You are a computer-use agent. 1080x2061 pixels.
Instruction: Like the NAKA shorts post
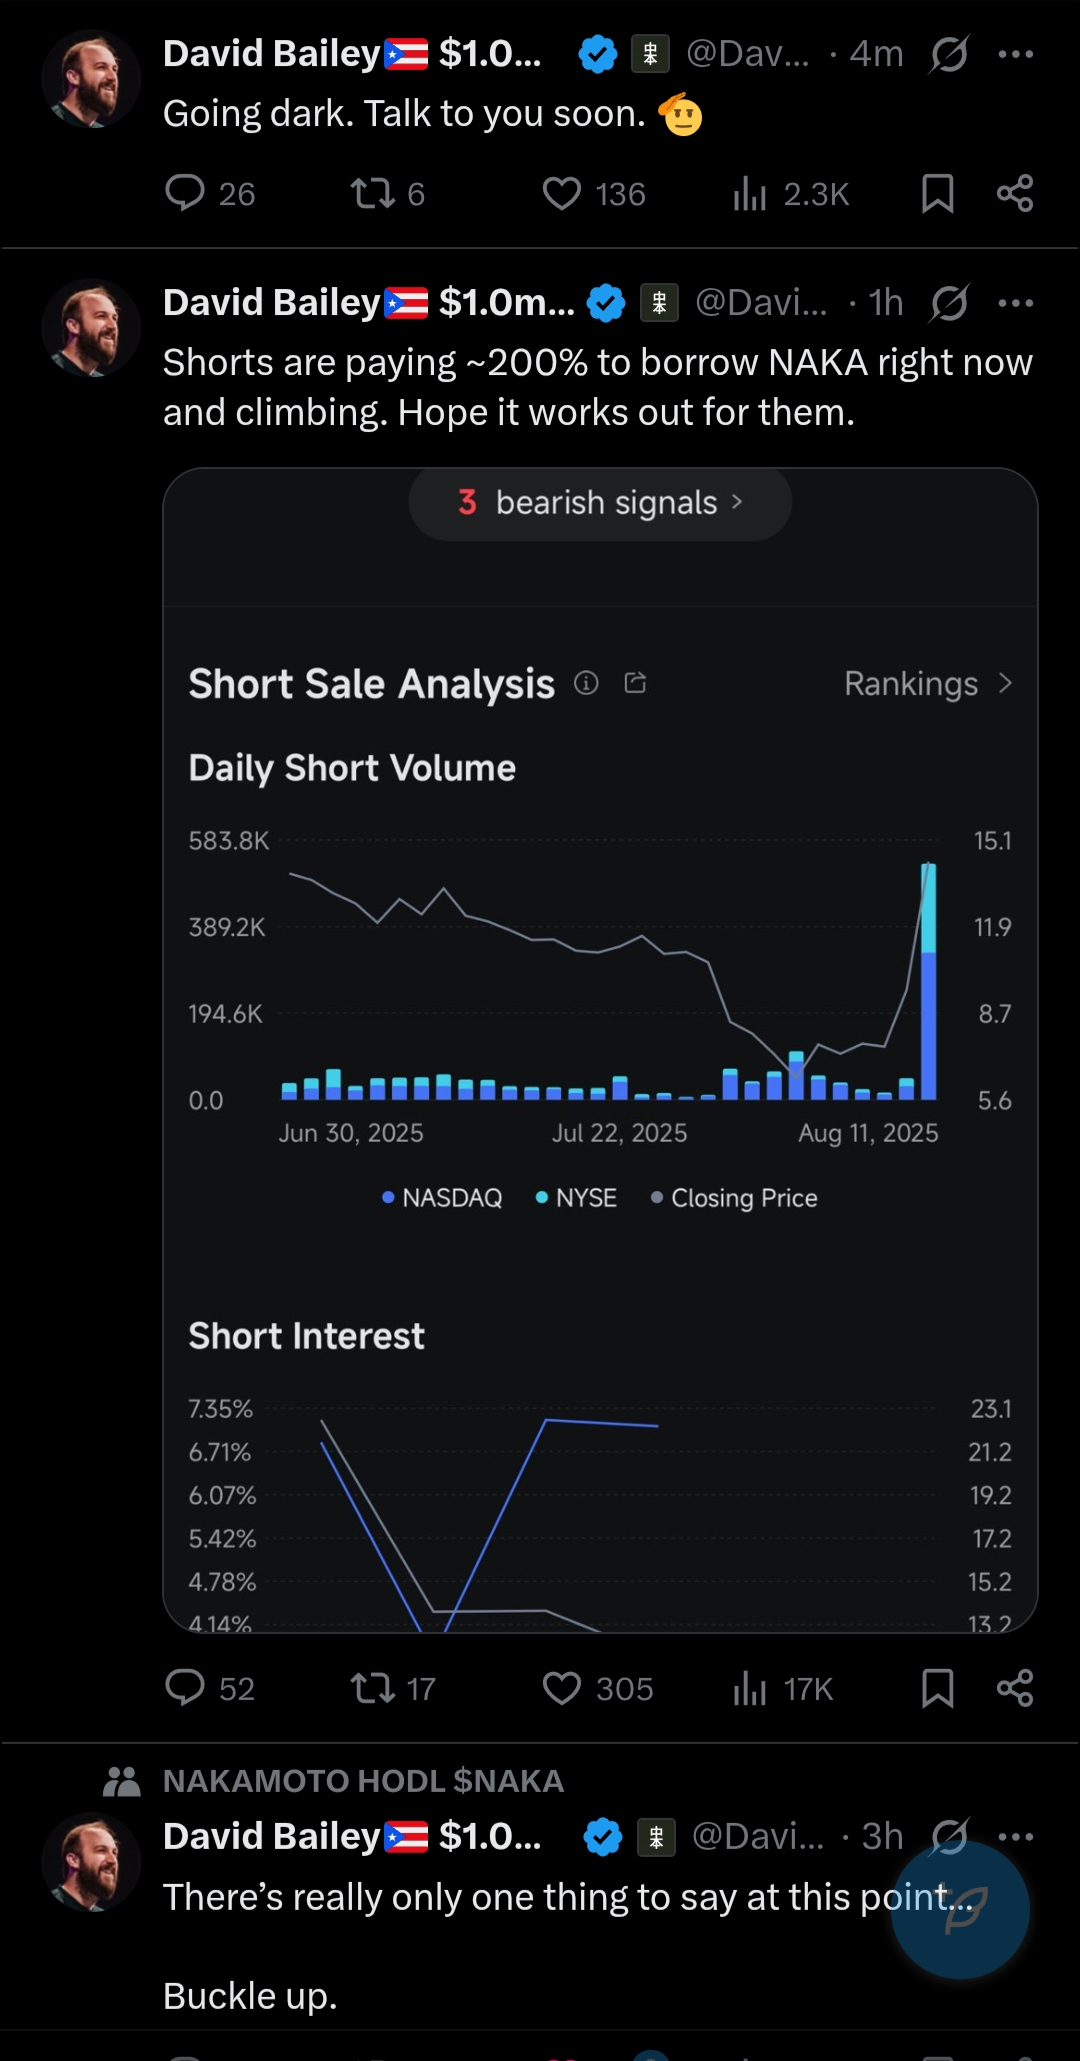click(561, 1688)
